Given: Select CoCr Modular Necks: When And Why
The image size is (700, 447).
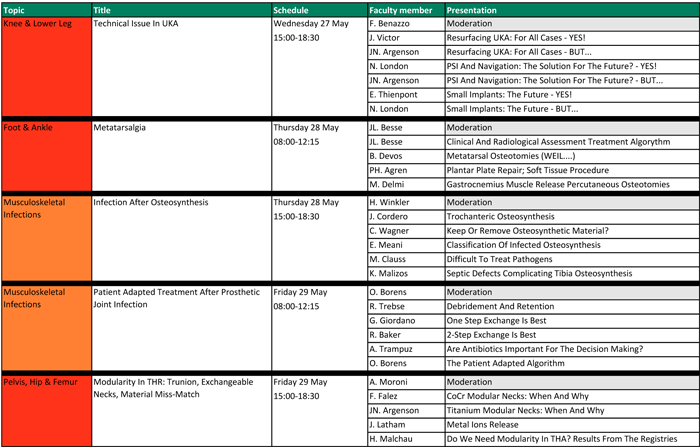Looking at the screenshot, I should point(518,396).
